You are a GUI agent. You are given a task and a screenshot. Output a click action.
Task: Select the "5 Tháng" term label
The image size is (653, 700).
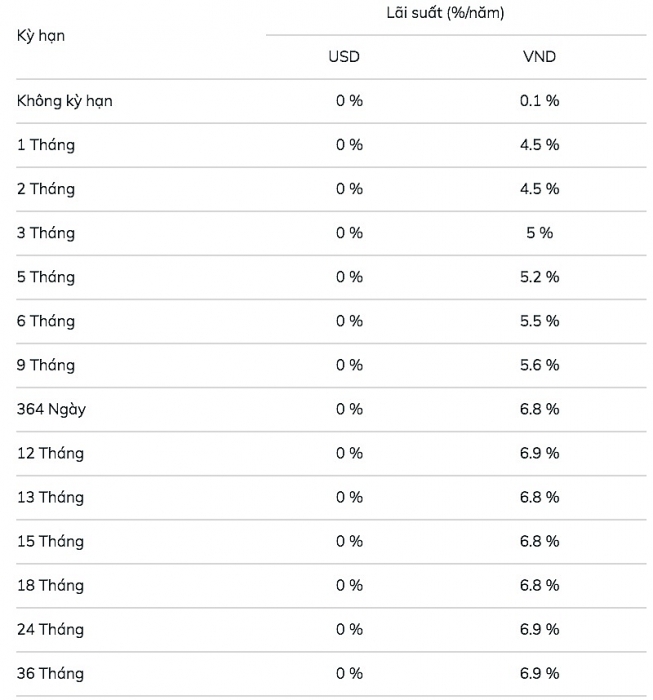point(46,277)
